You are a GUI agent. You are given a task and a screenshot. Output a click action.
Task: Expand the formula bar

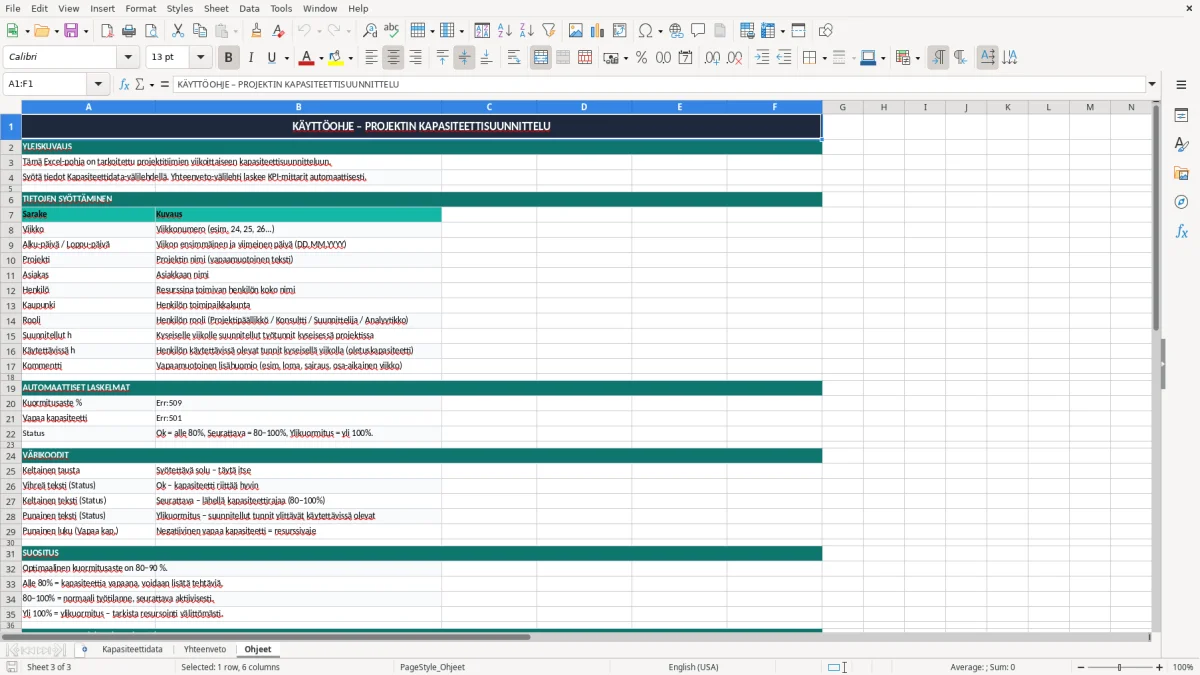pyautogui.click(x=1153, y=85)
